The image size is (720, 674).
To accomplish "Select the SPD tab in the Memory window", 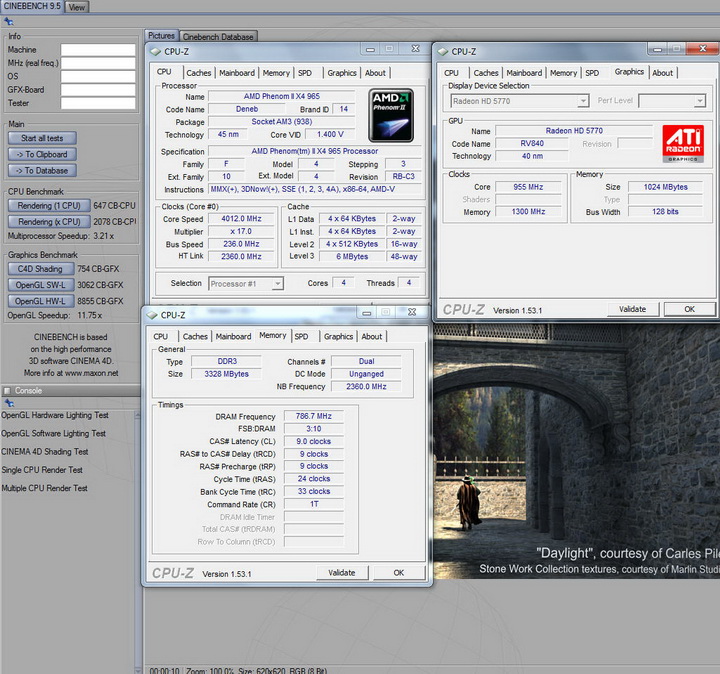I will click(302, 337).
